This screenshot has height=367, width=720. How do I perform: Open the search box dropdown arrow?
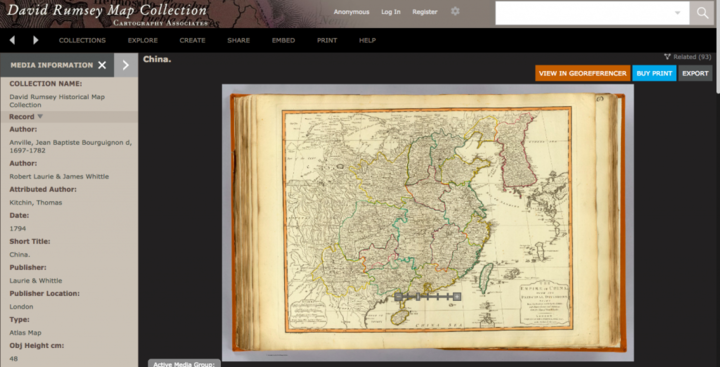coord(677,13)
